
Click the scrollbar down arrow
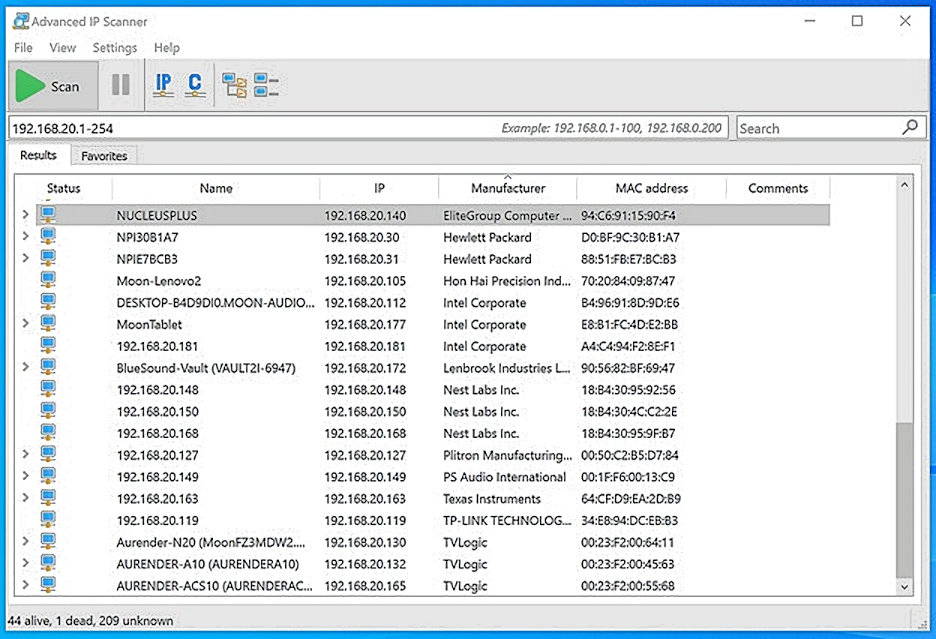904,587
